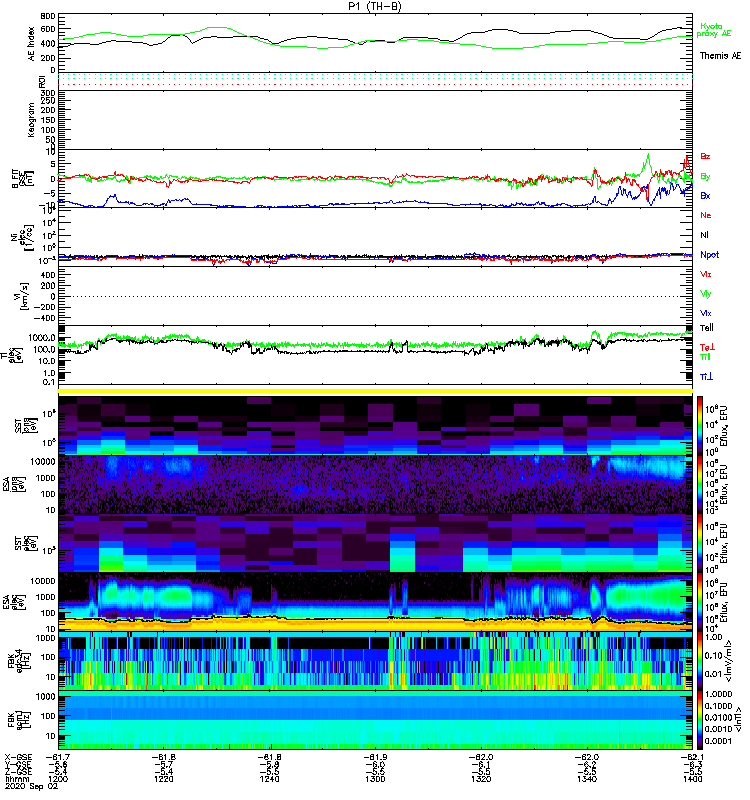The height and width of the screenshot is (800, 750).
Task: Click the 'hhmm' row label
Action: [x=17, y=779]
